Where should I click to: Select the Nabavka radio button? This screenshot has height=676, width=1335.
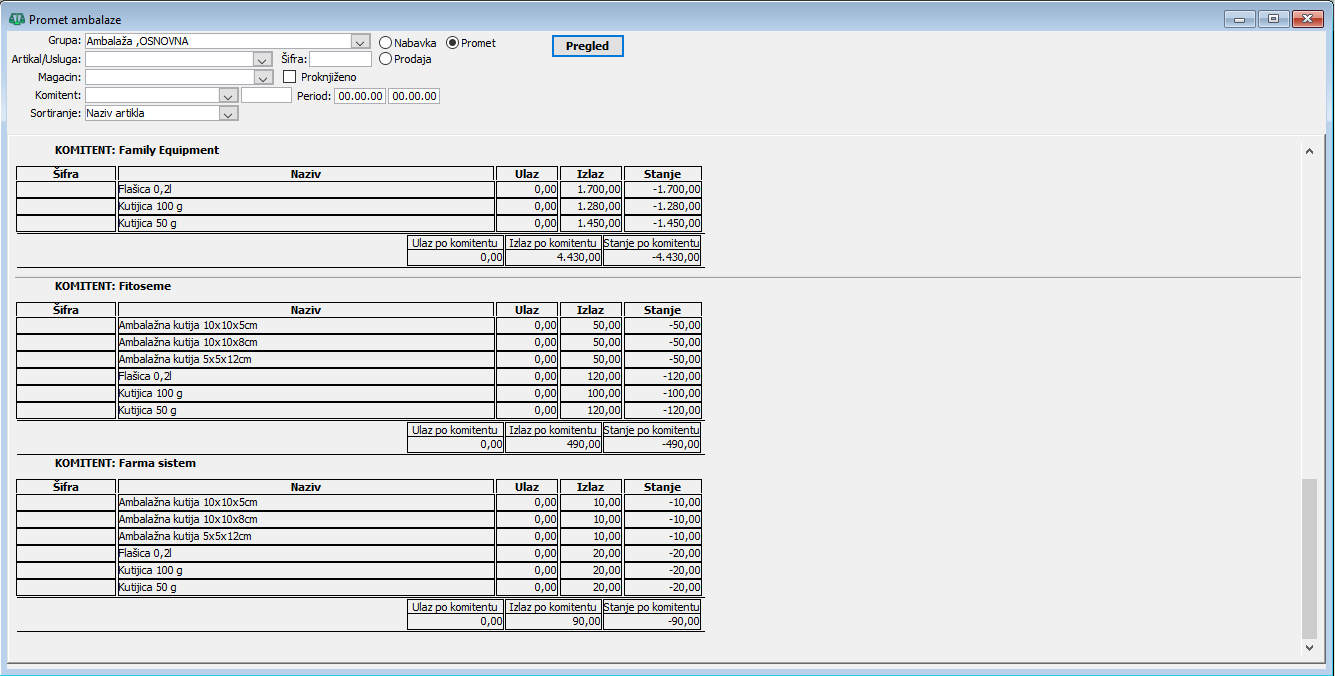click(x=386, y=43)
